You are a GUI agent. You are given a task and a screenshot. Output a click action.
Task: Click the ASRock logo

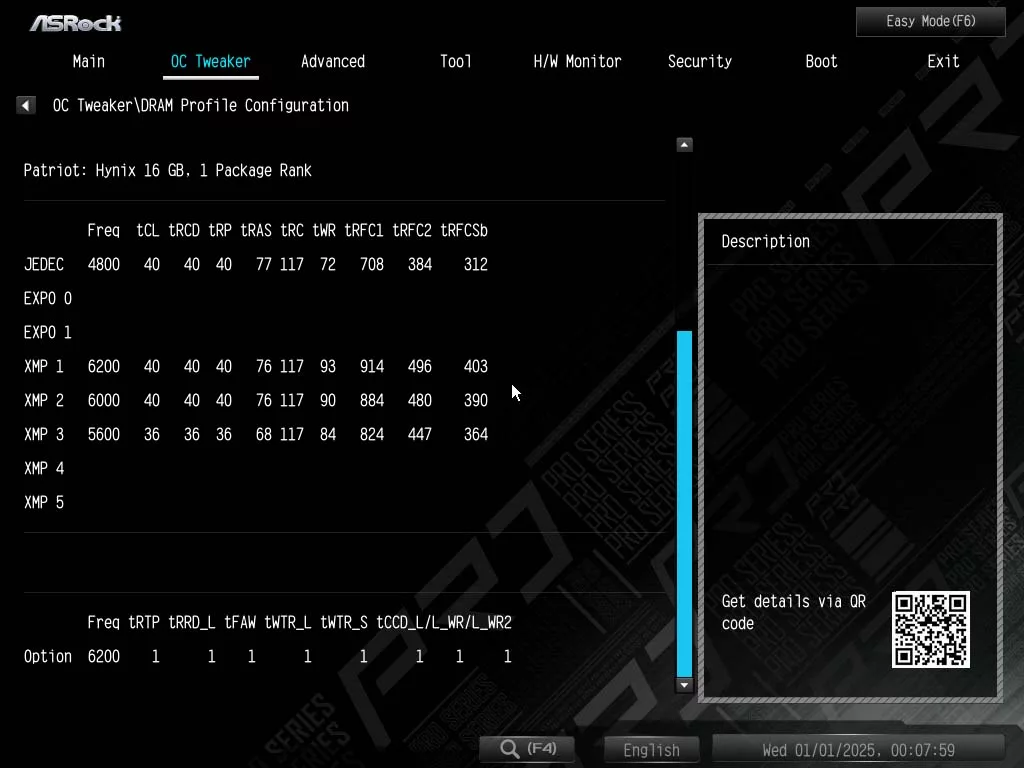(x=75, y=22)
